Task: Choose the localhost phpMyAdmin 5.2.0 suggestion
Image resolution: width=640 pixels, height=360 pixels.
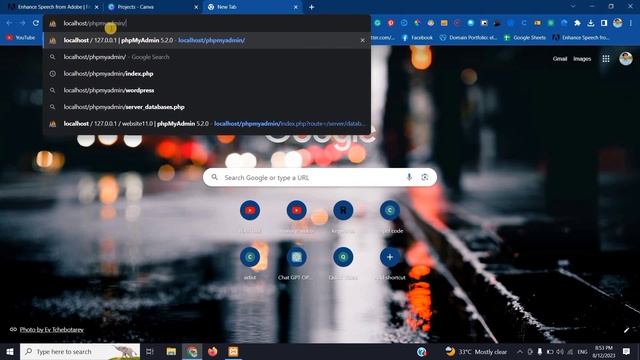Action: tap(207, 40)
